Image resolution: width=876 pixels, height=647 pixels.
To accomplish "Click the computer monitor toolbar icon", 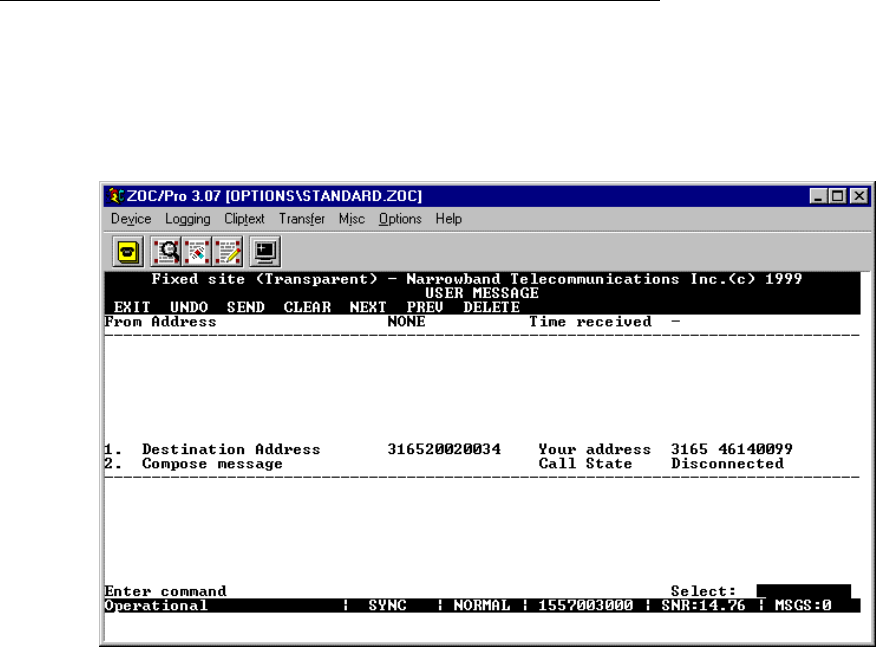I will [265, 252].
